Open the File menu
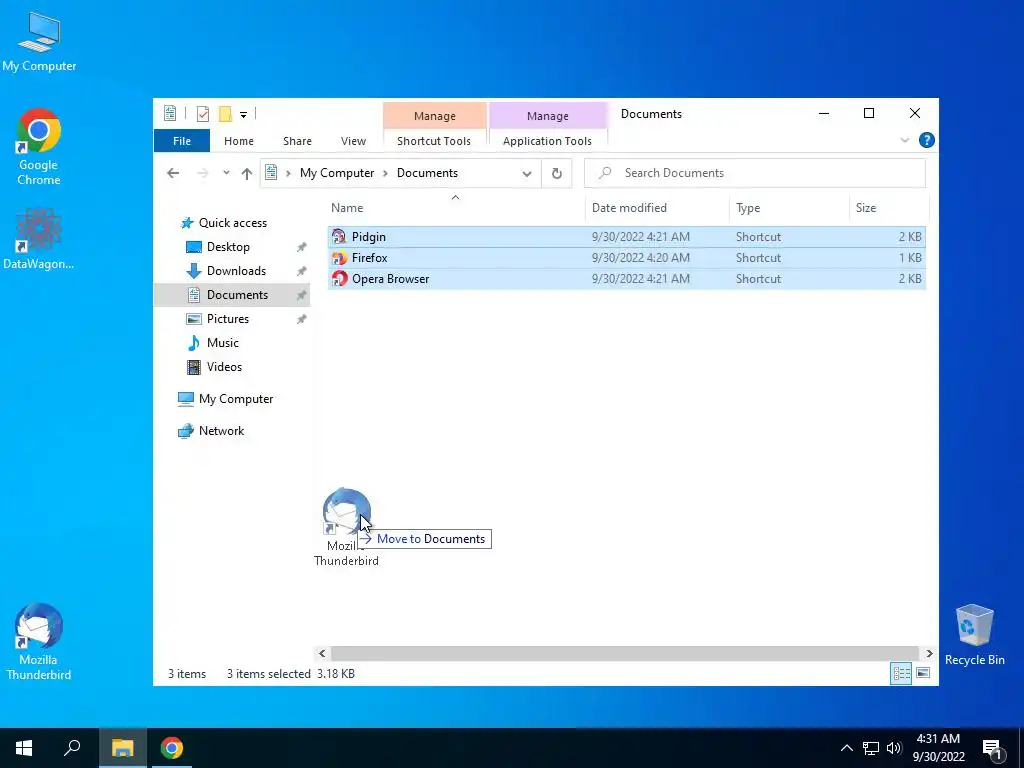 pyautogui.click(x=182, y=141)
